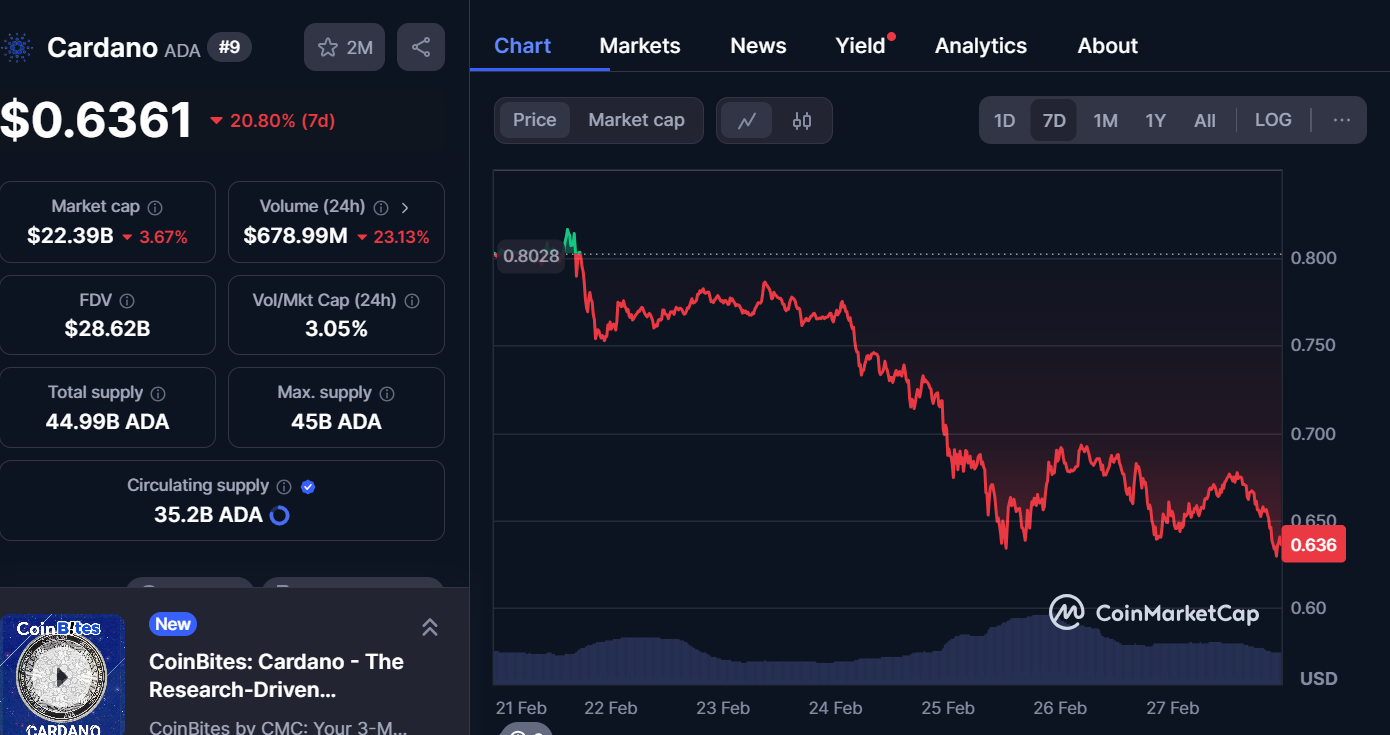Select the 1D time range
Viewport: 1390px width, 735px height.
(x=1004, y=121)
